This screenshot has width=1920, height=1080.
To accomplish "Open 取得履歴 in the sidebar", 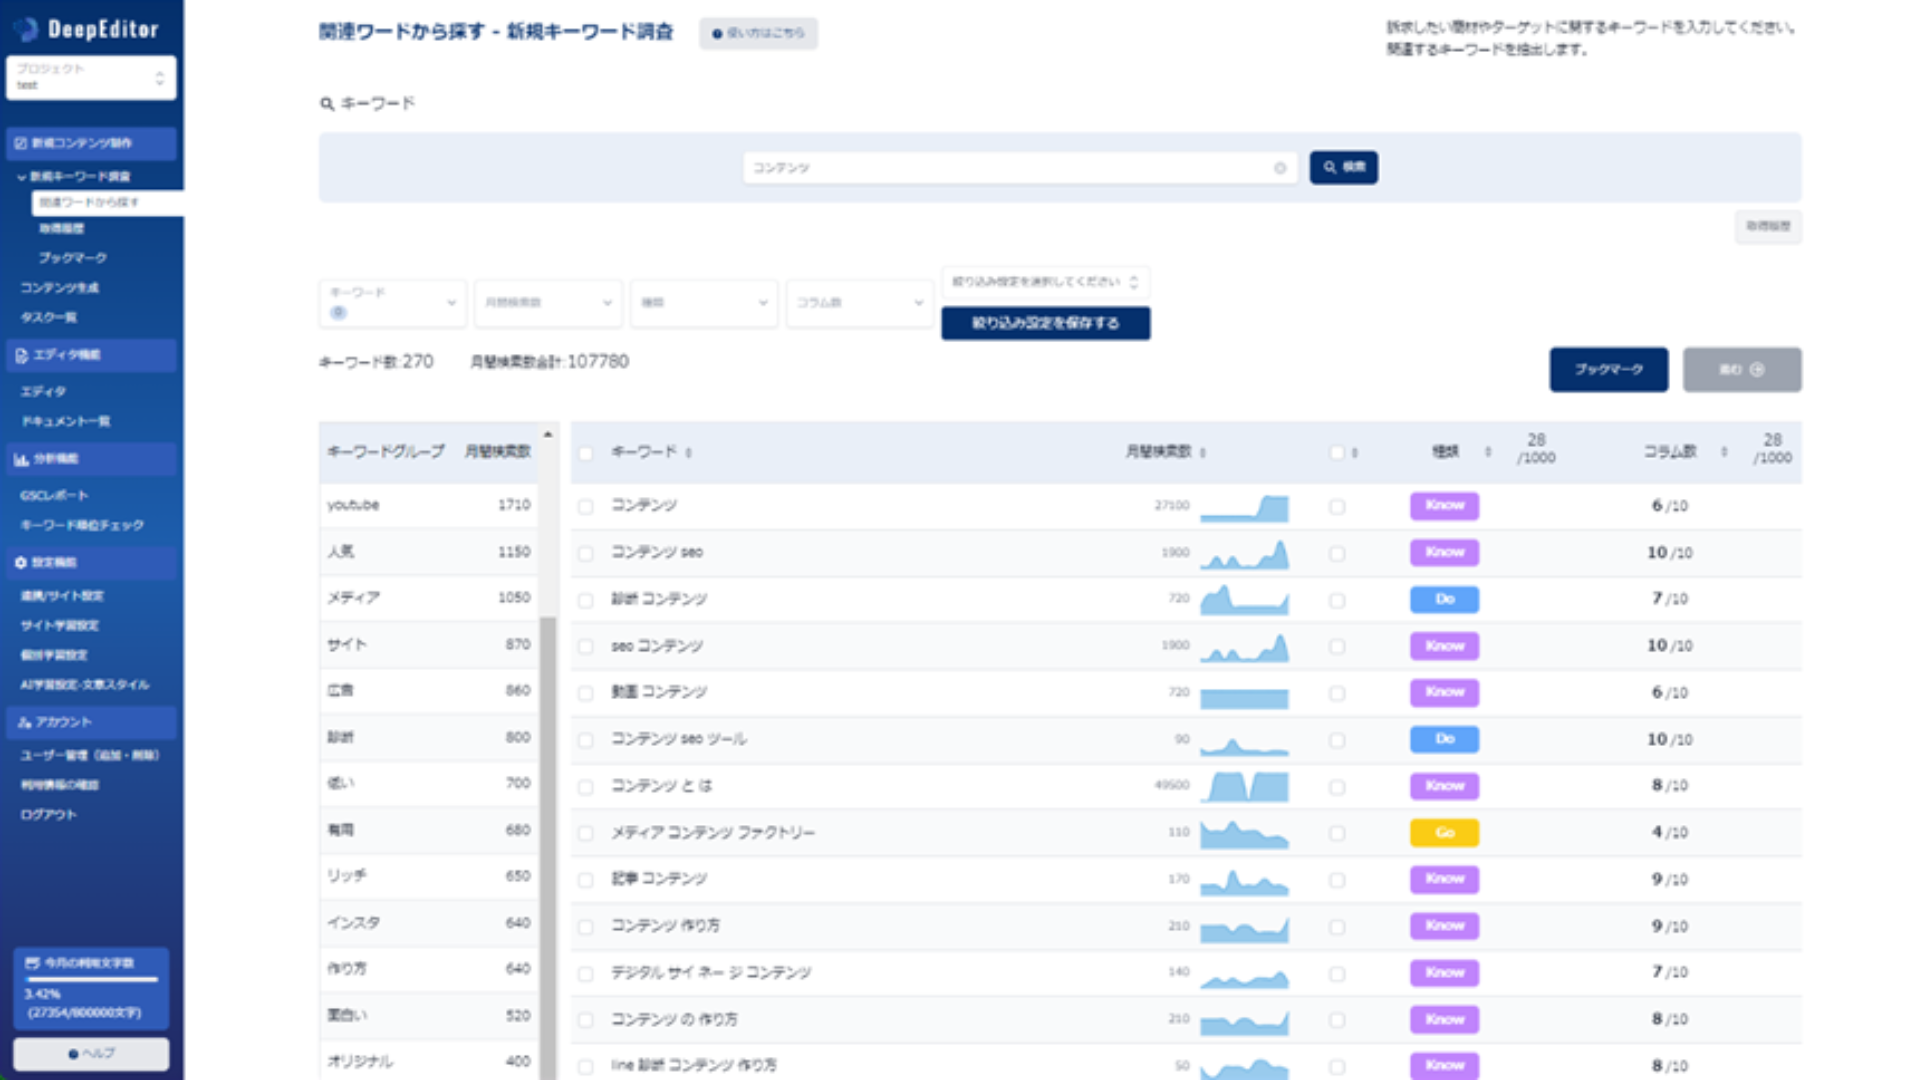I will point(62,229).
